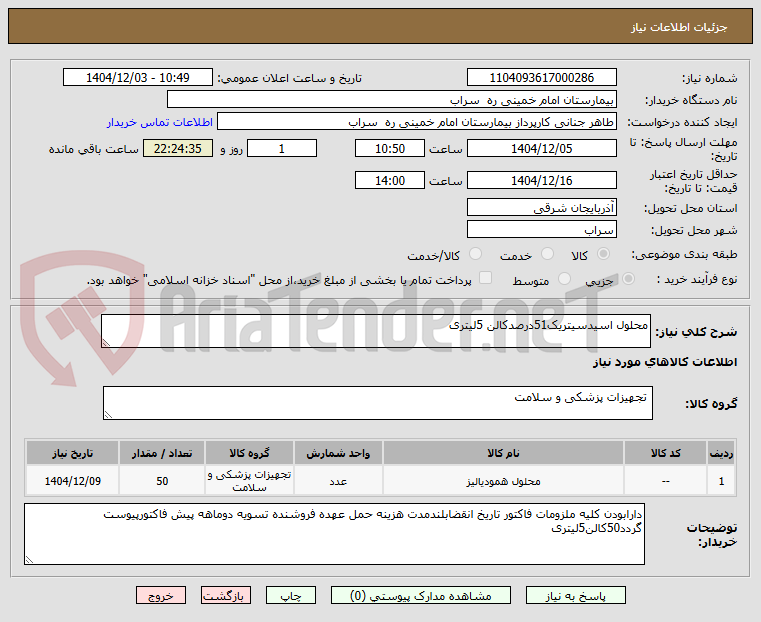Click the announcement date field 1404/12/03 - 10:49

[138, 77]
